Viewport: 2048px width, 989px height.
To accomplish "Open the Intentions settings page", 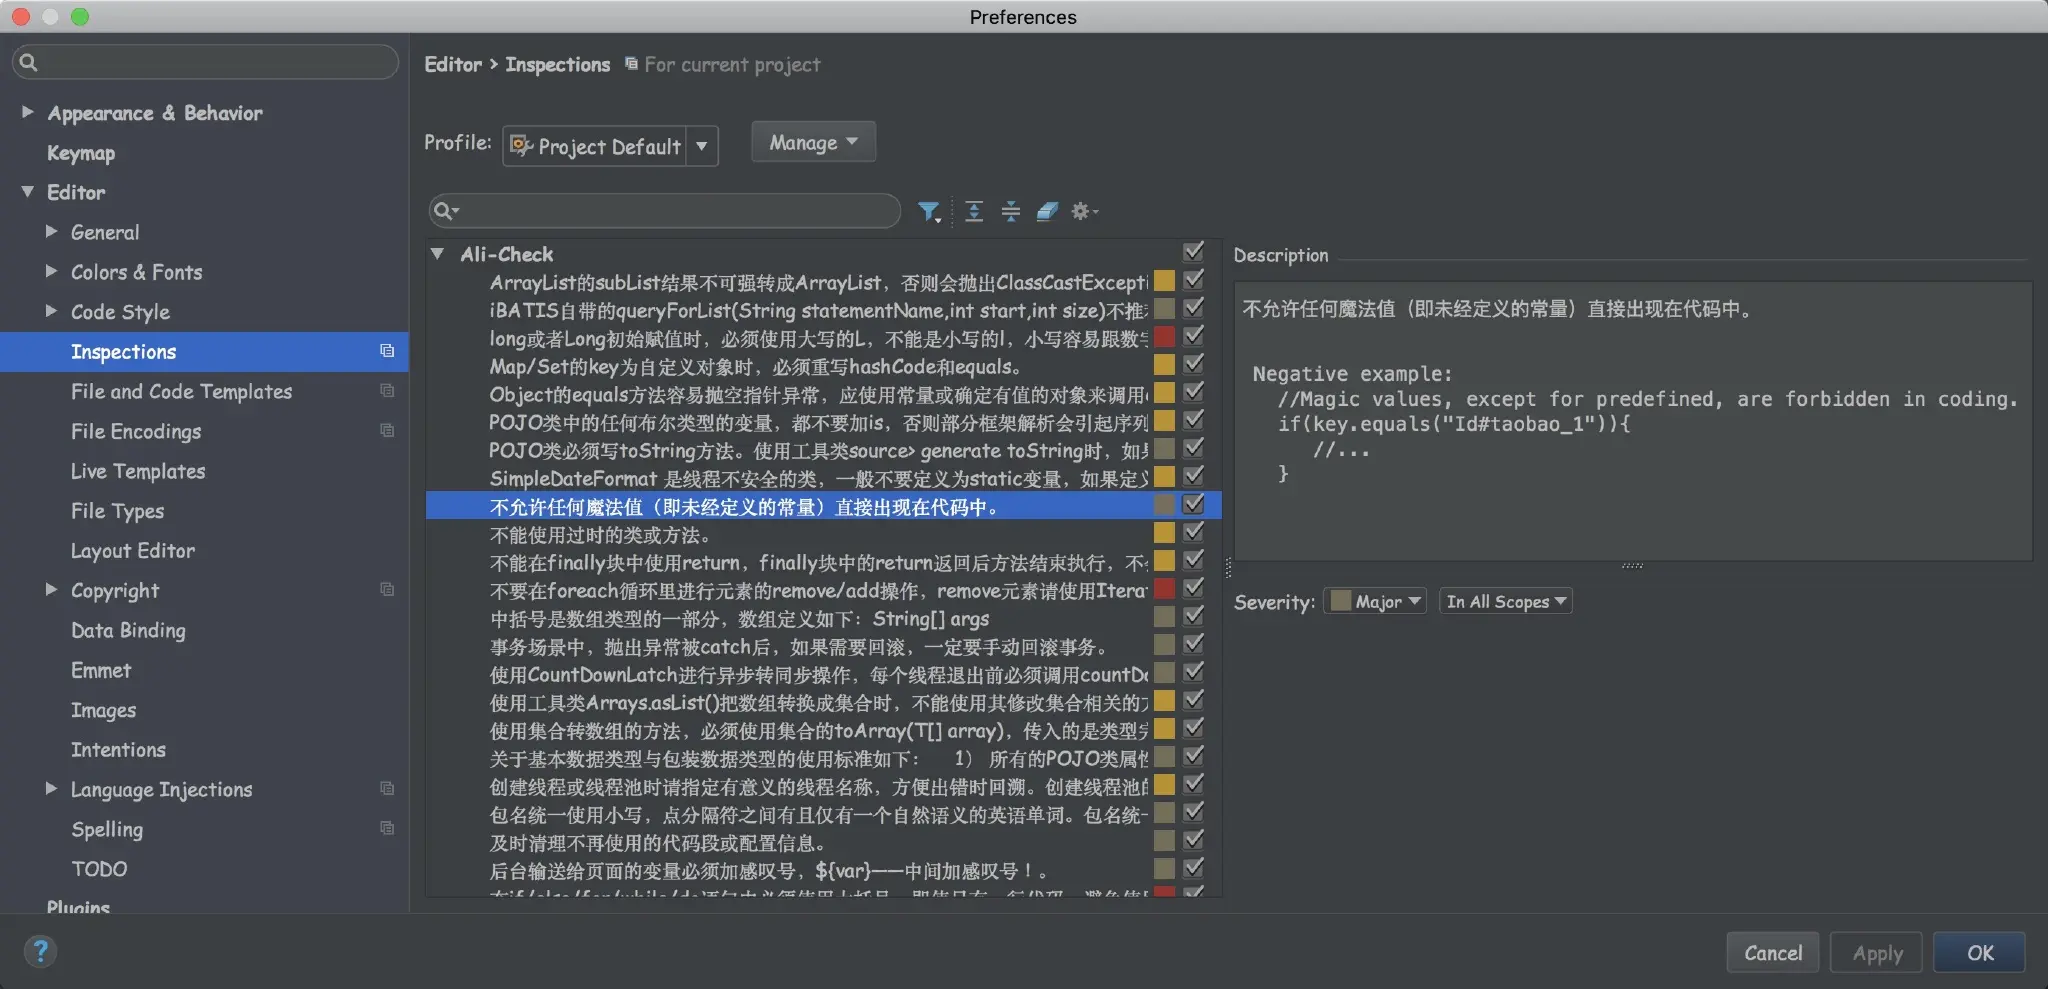I will click(118, 750).
